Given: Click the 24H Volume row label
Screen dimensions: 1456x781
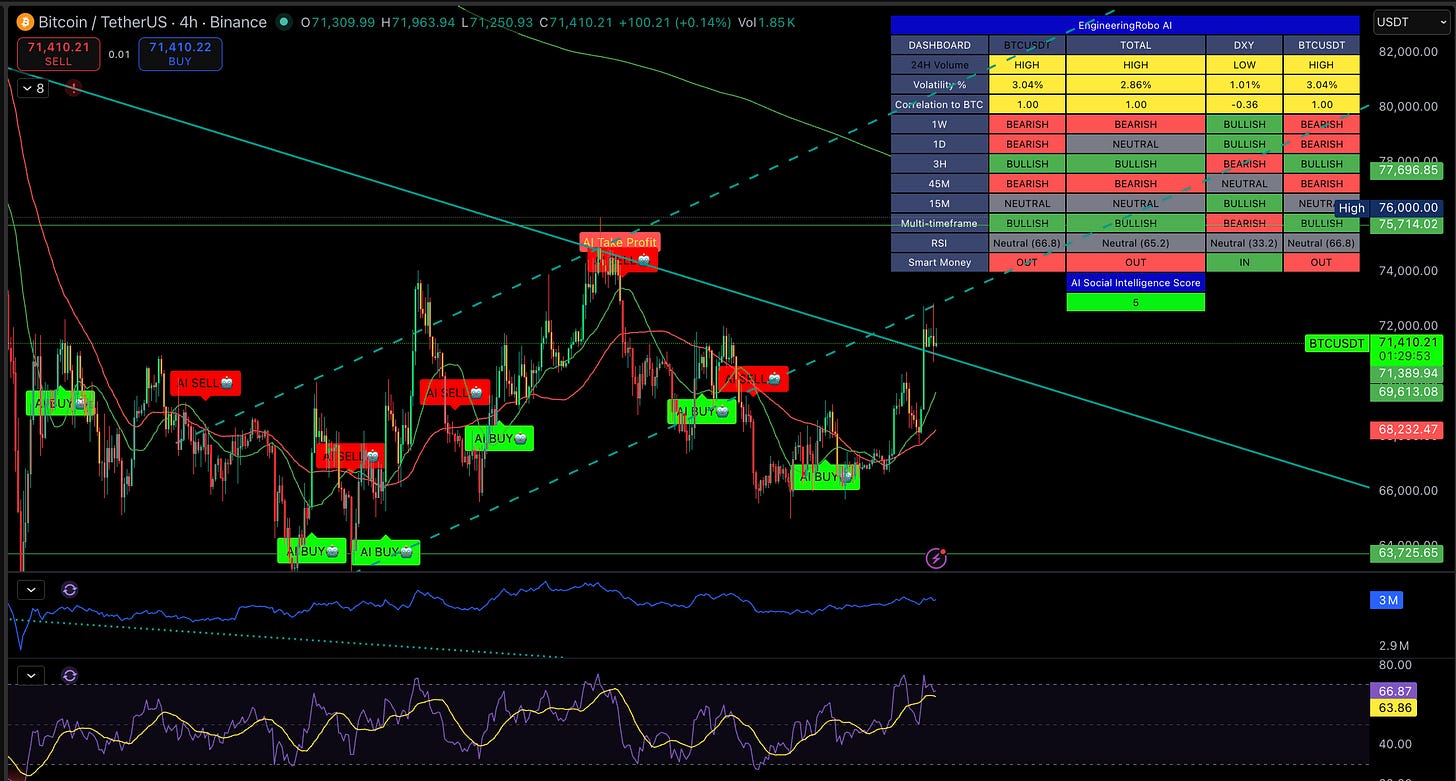Looking at the screenshot, I should [939, 64].
